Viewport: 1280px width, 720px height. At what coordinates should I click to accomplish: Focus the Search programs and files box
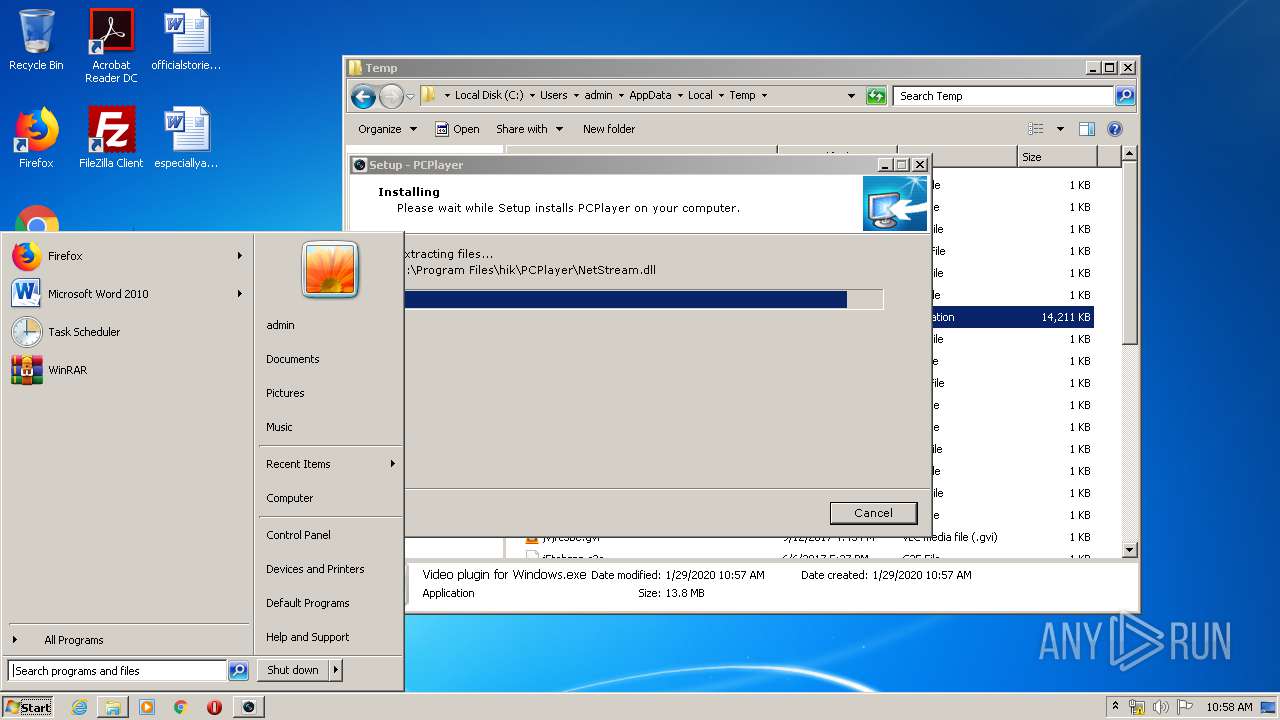click(117, 671)
